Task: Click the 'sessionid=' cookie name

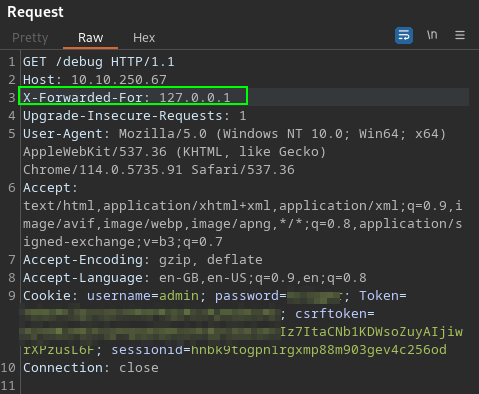Action: (151, 350)
